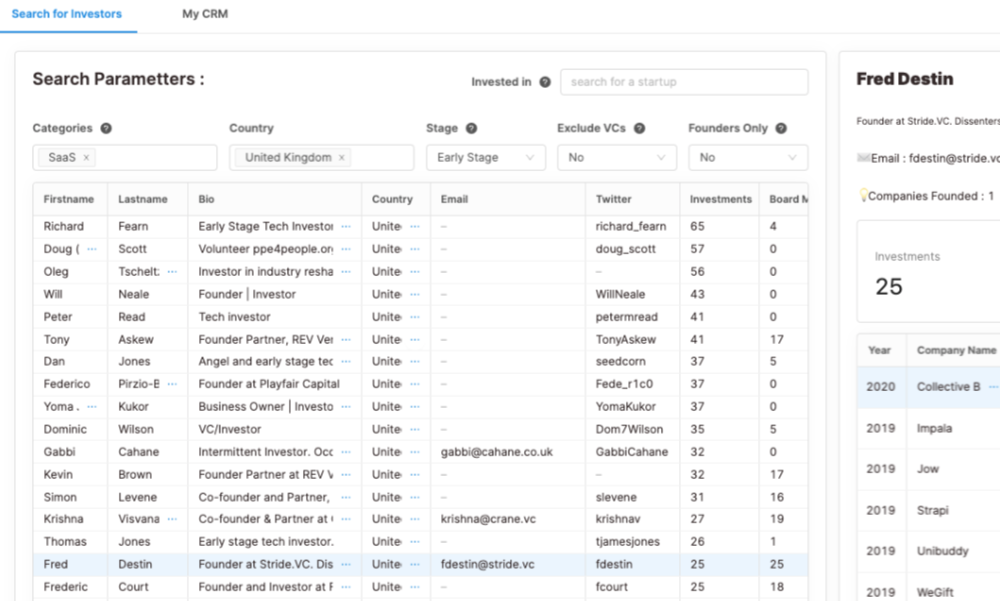Screen dimensions: 1000x601
Task: Click the Exclude VCs help icon
Action: 639,128
